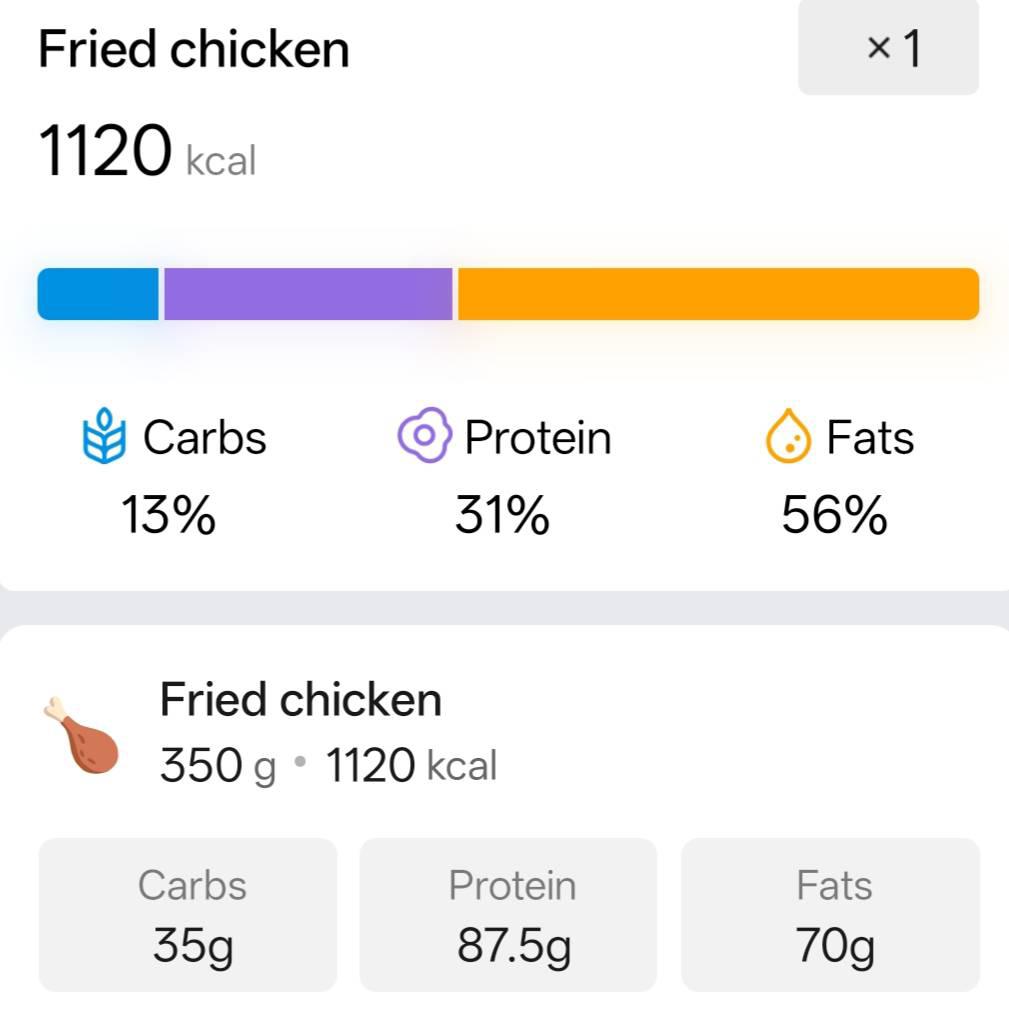Click the Fried chicken title heading
This screenshot has width=1009, height=1011.
point(193,49)
